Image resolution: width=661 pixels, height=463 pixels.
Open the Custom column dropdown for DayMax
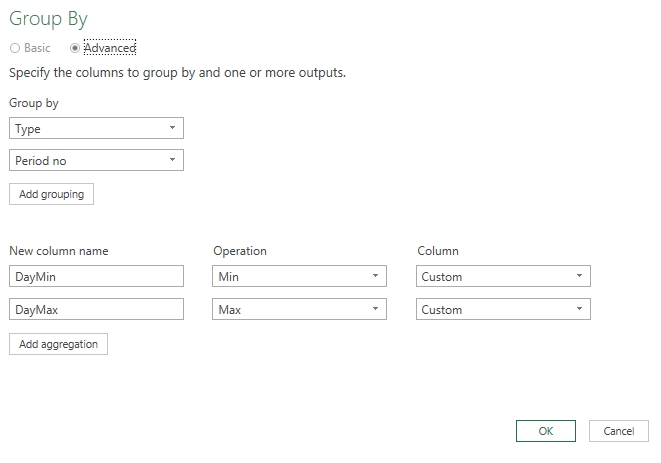point(503,310)
